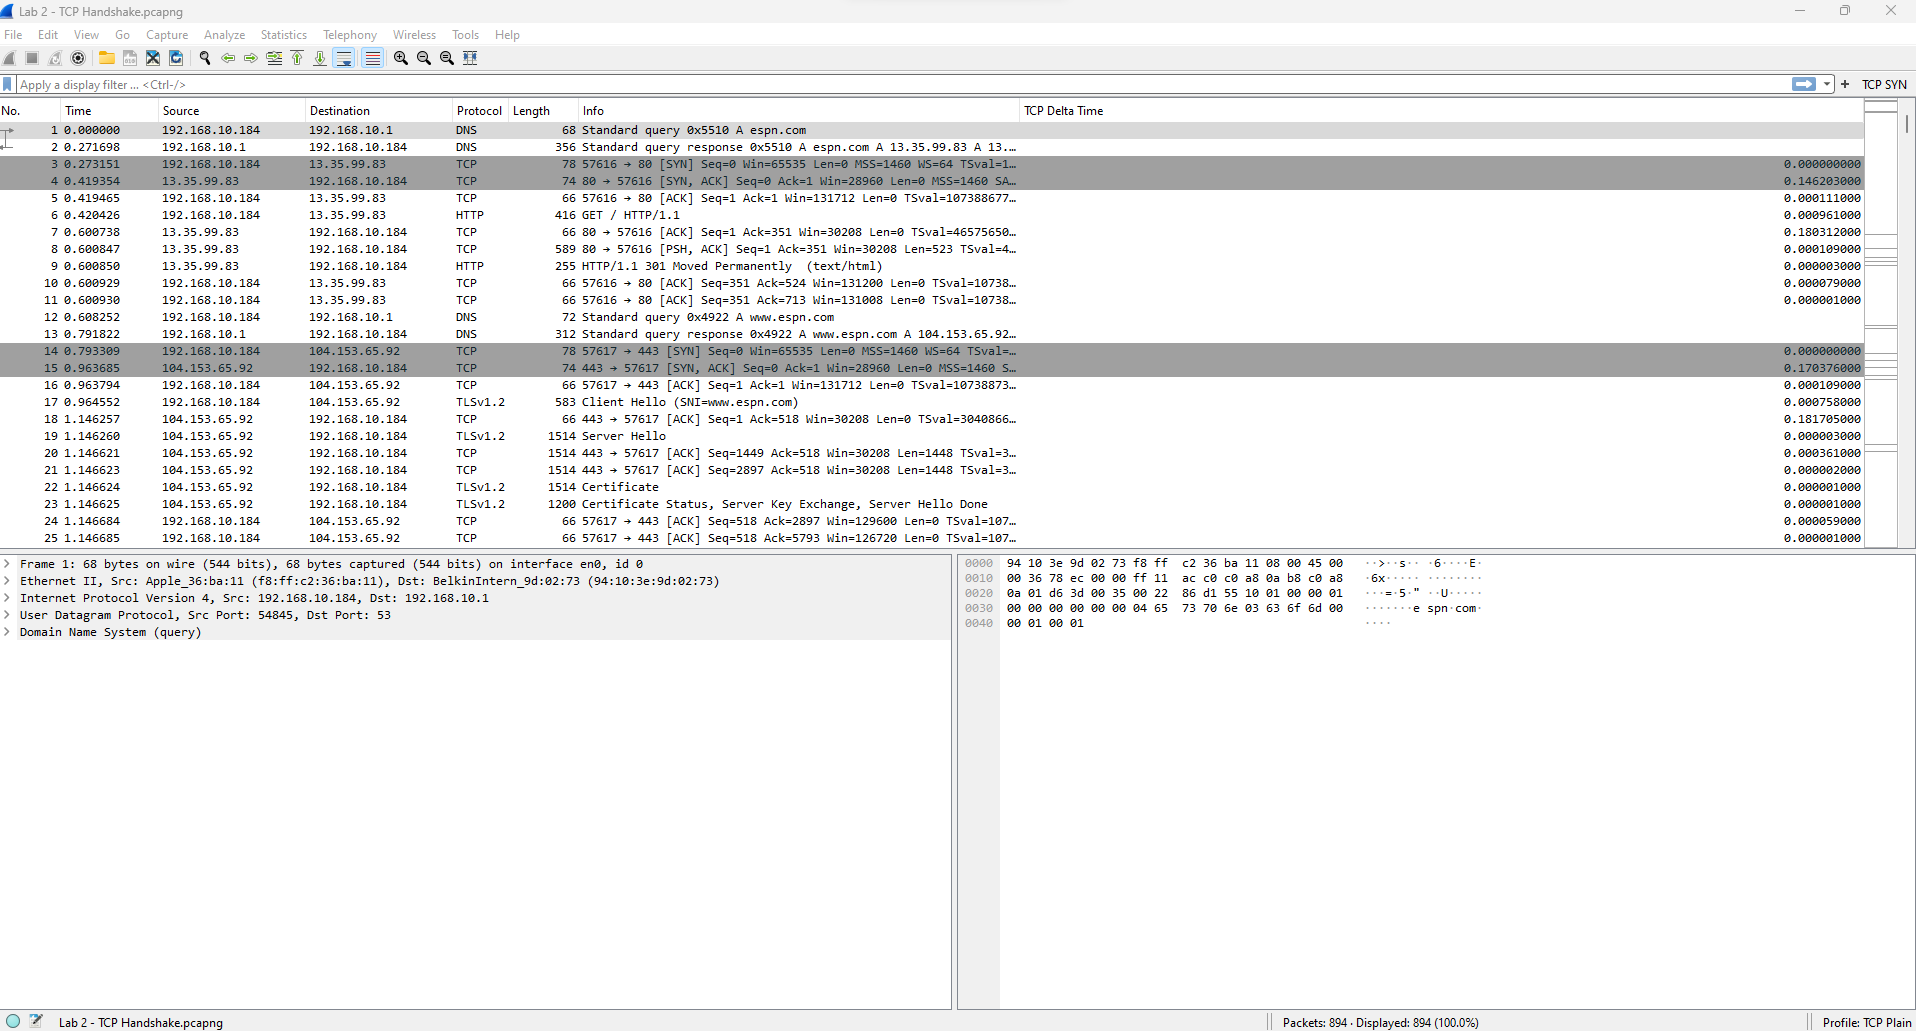Go to the first packet using the up-arrow icon
Image resolution: width=1916 pixels, height=1031 pixels.
(x=297, y=58)
